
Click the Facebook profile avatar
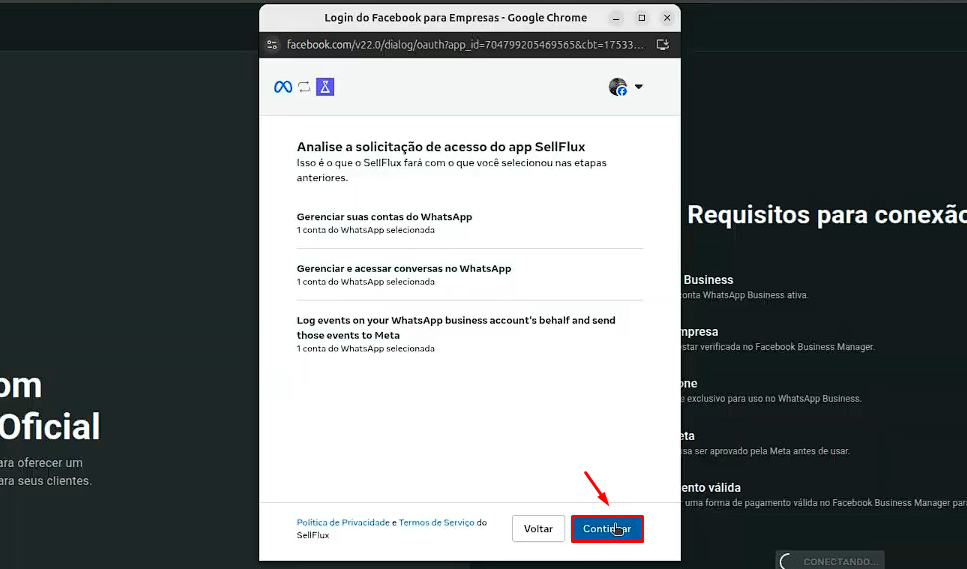tap(618, 87)
